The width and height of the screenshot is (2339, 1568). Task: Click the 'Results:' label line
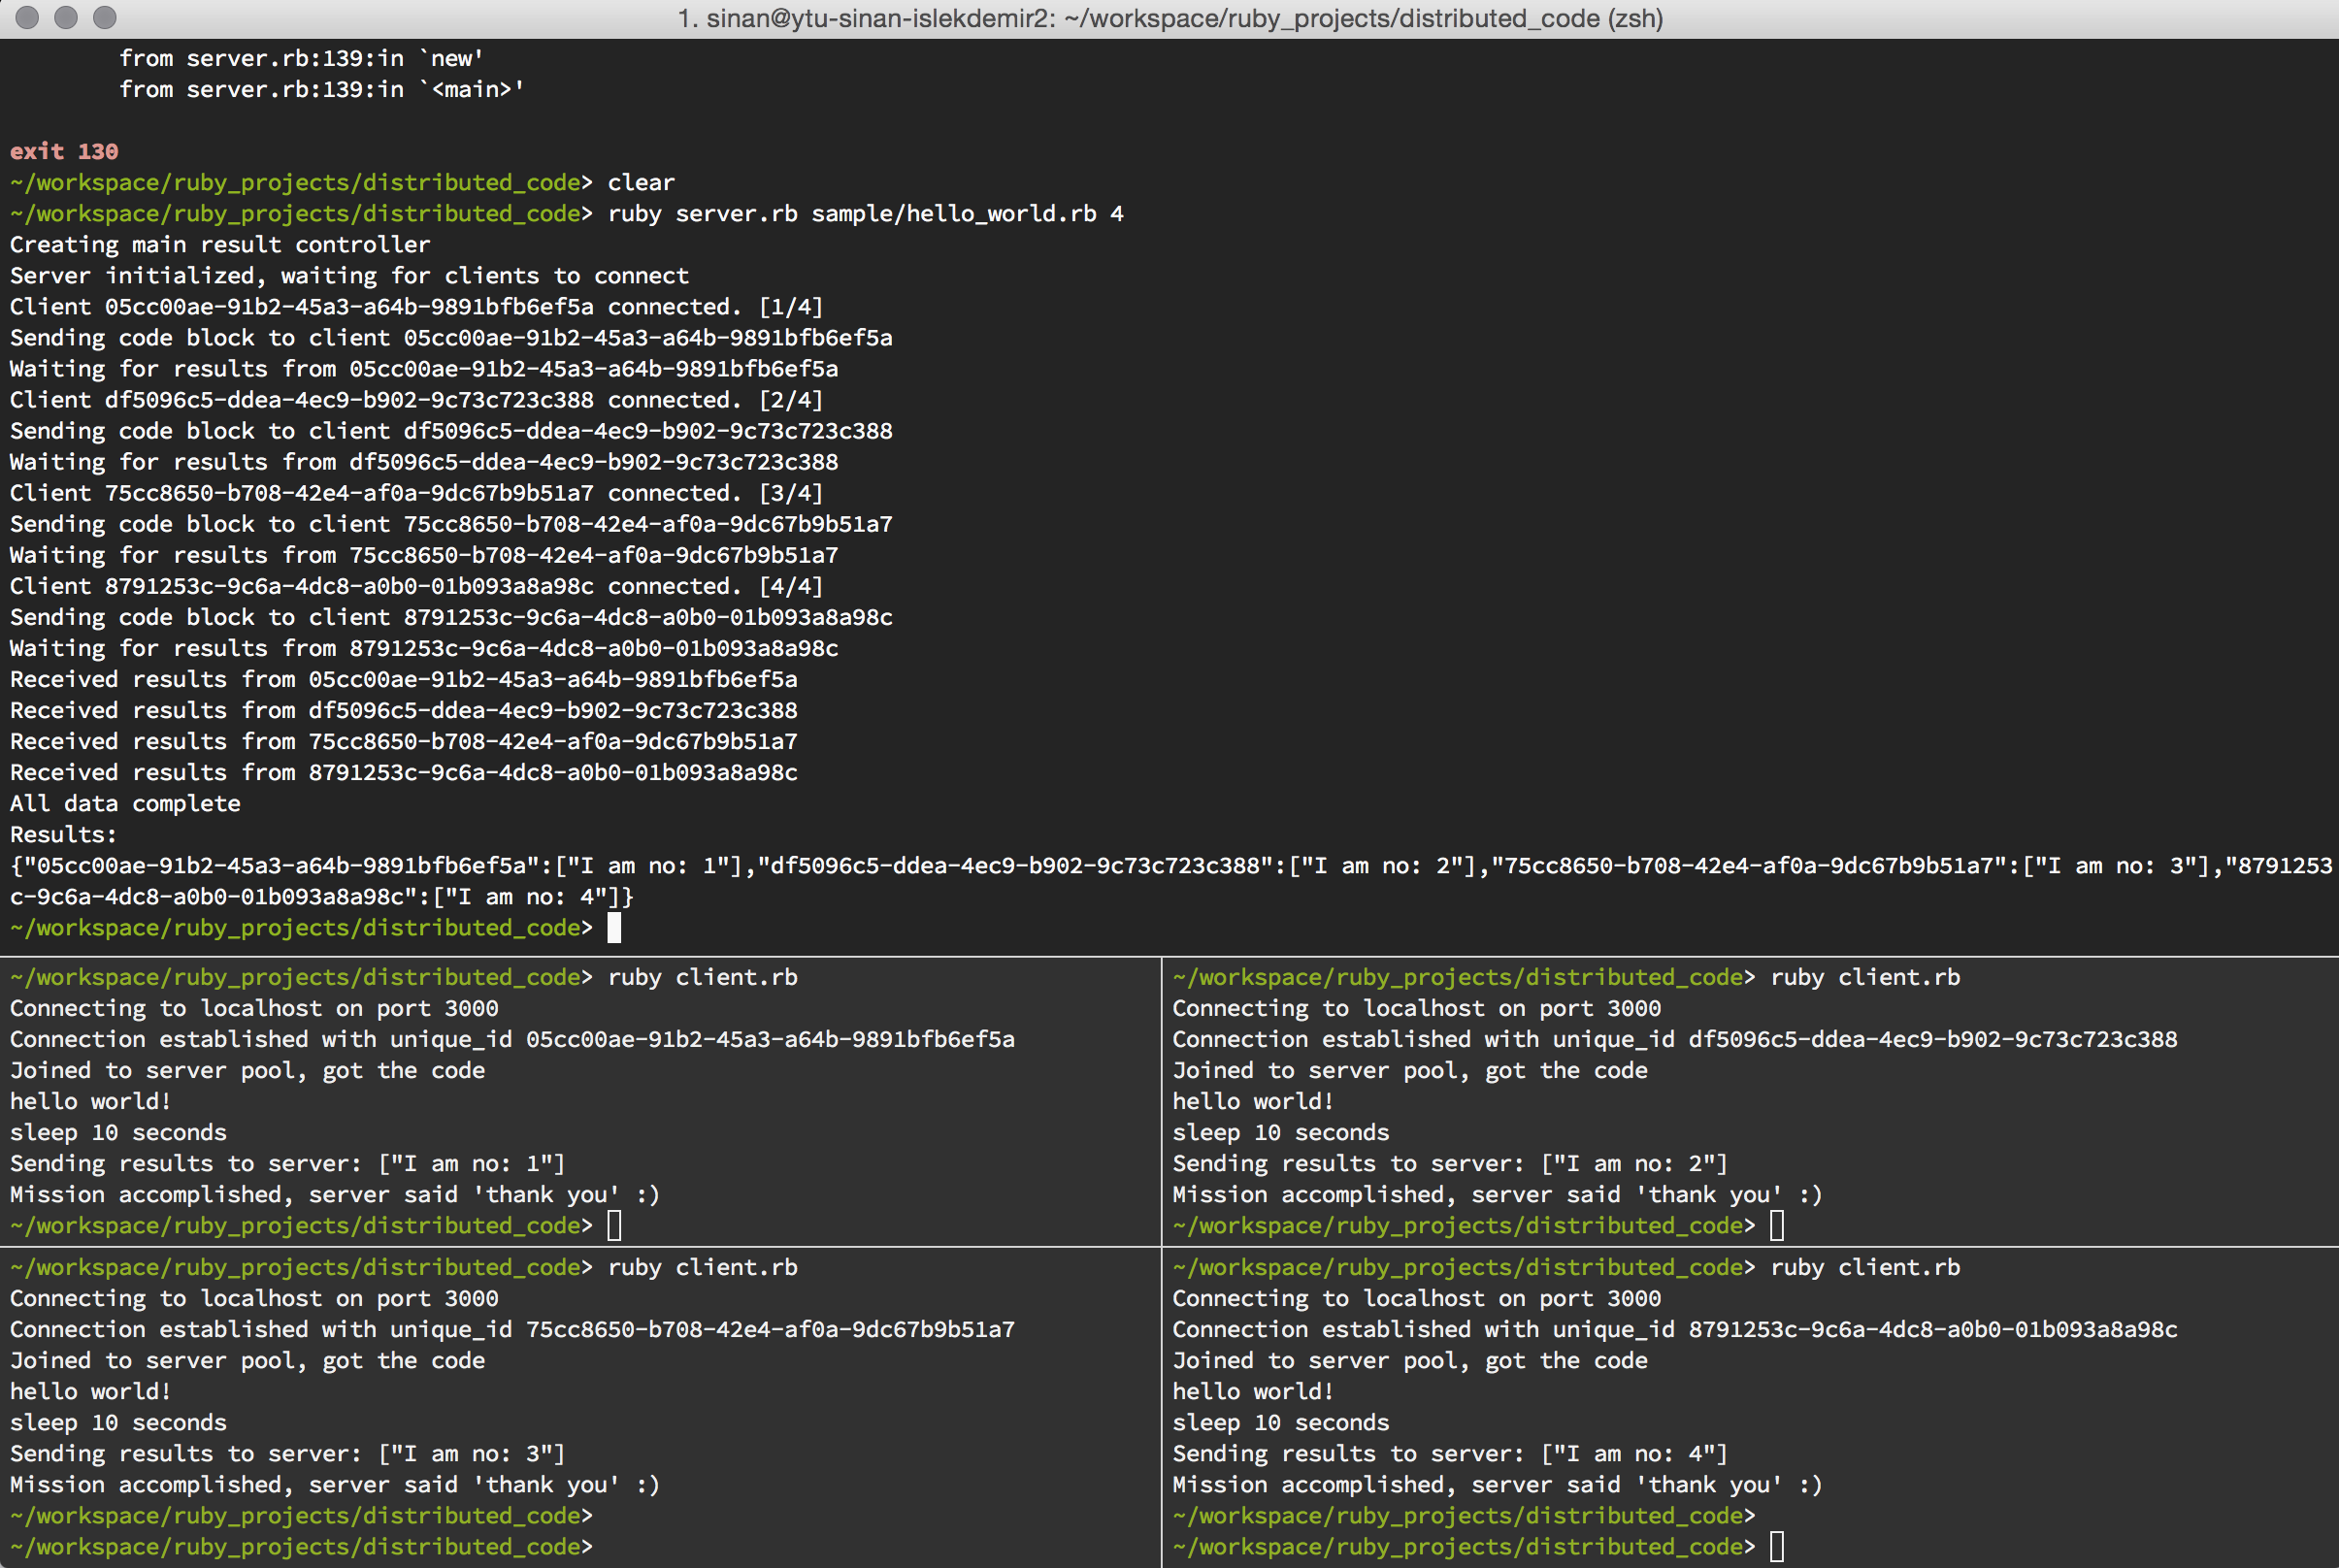point(63,834)
